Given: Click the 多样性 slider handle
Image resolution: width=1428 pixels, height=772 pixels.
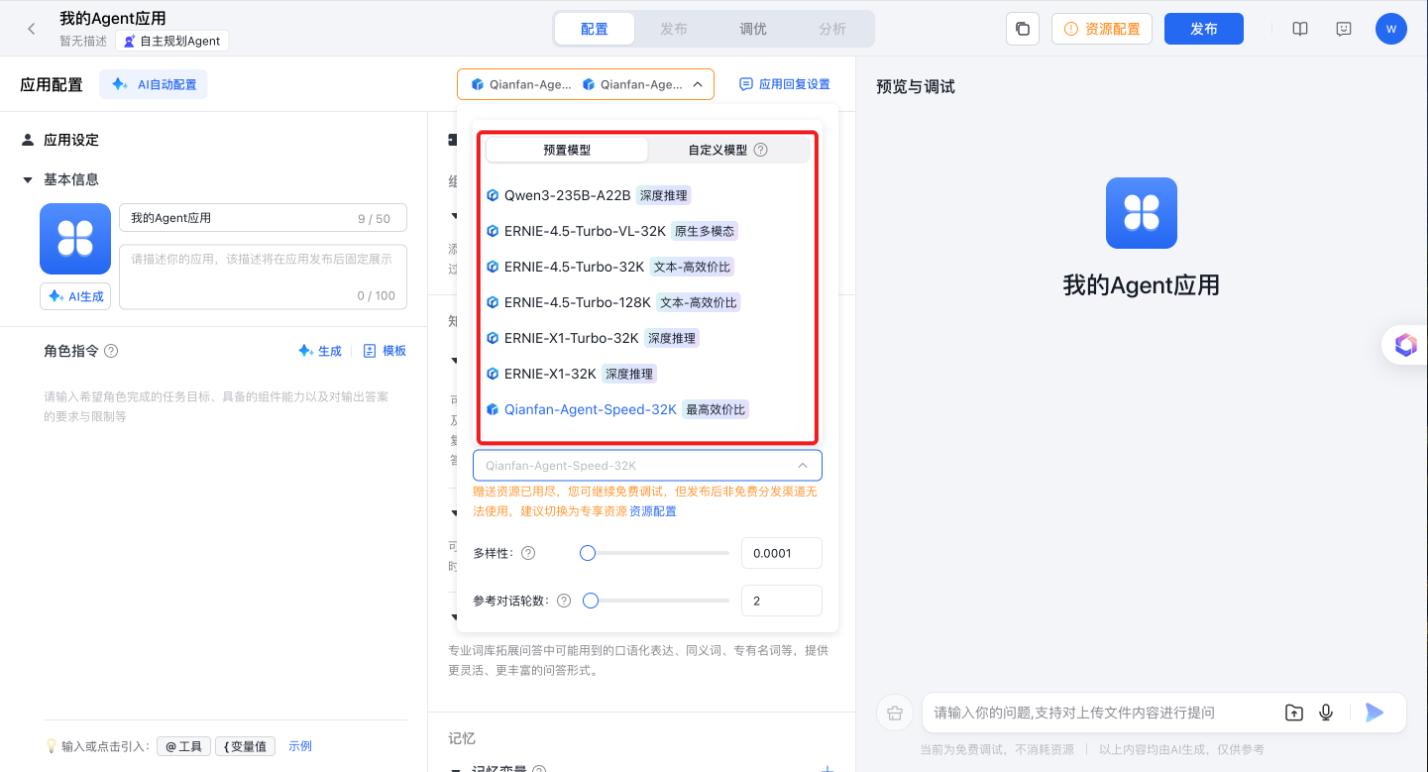Looking at the screenshot, I should (x=588, y=553).
